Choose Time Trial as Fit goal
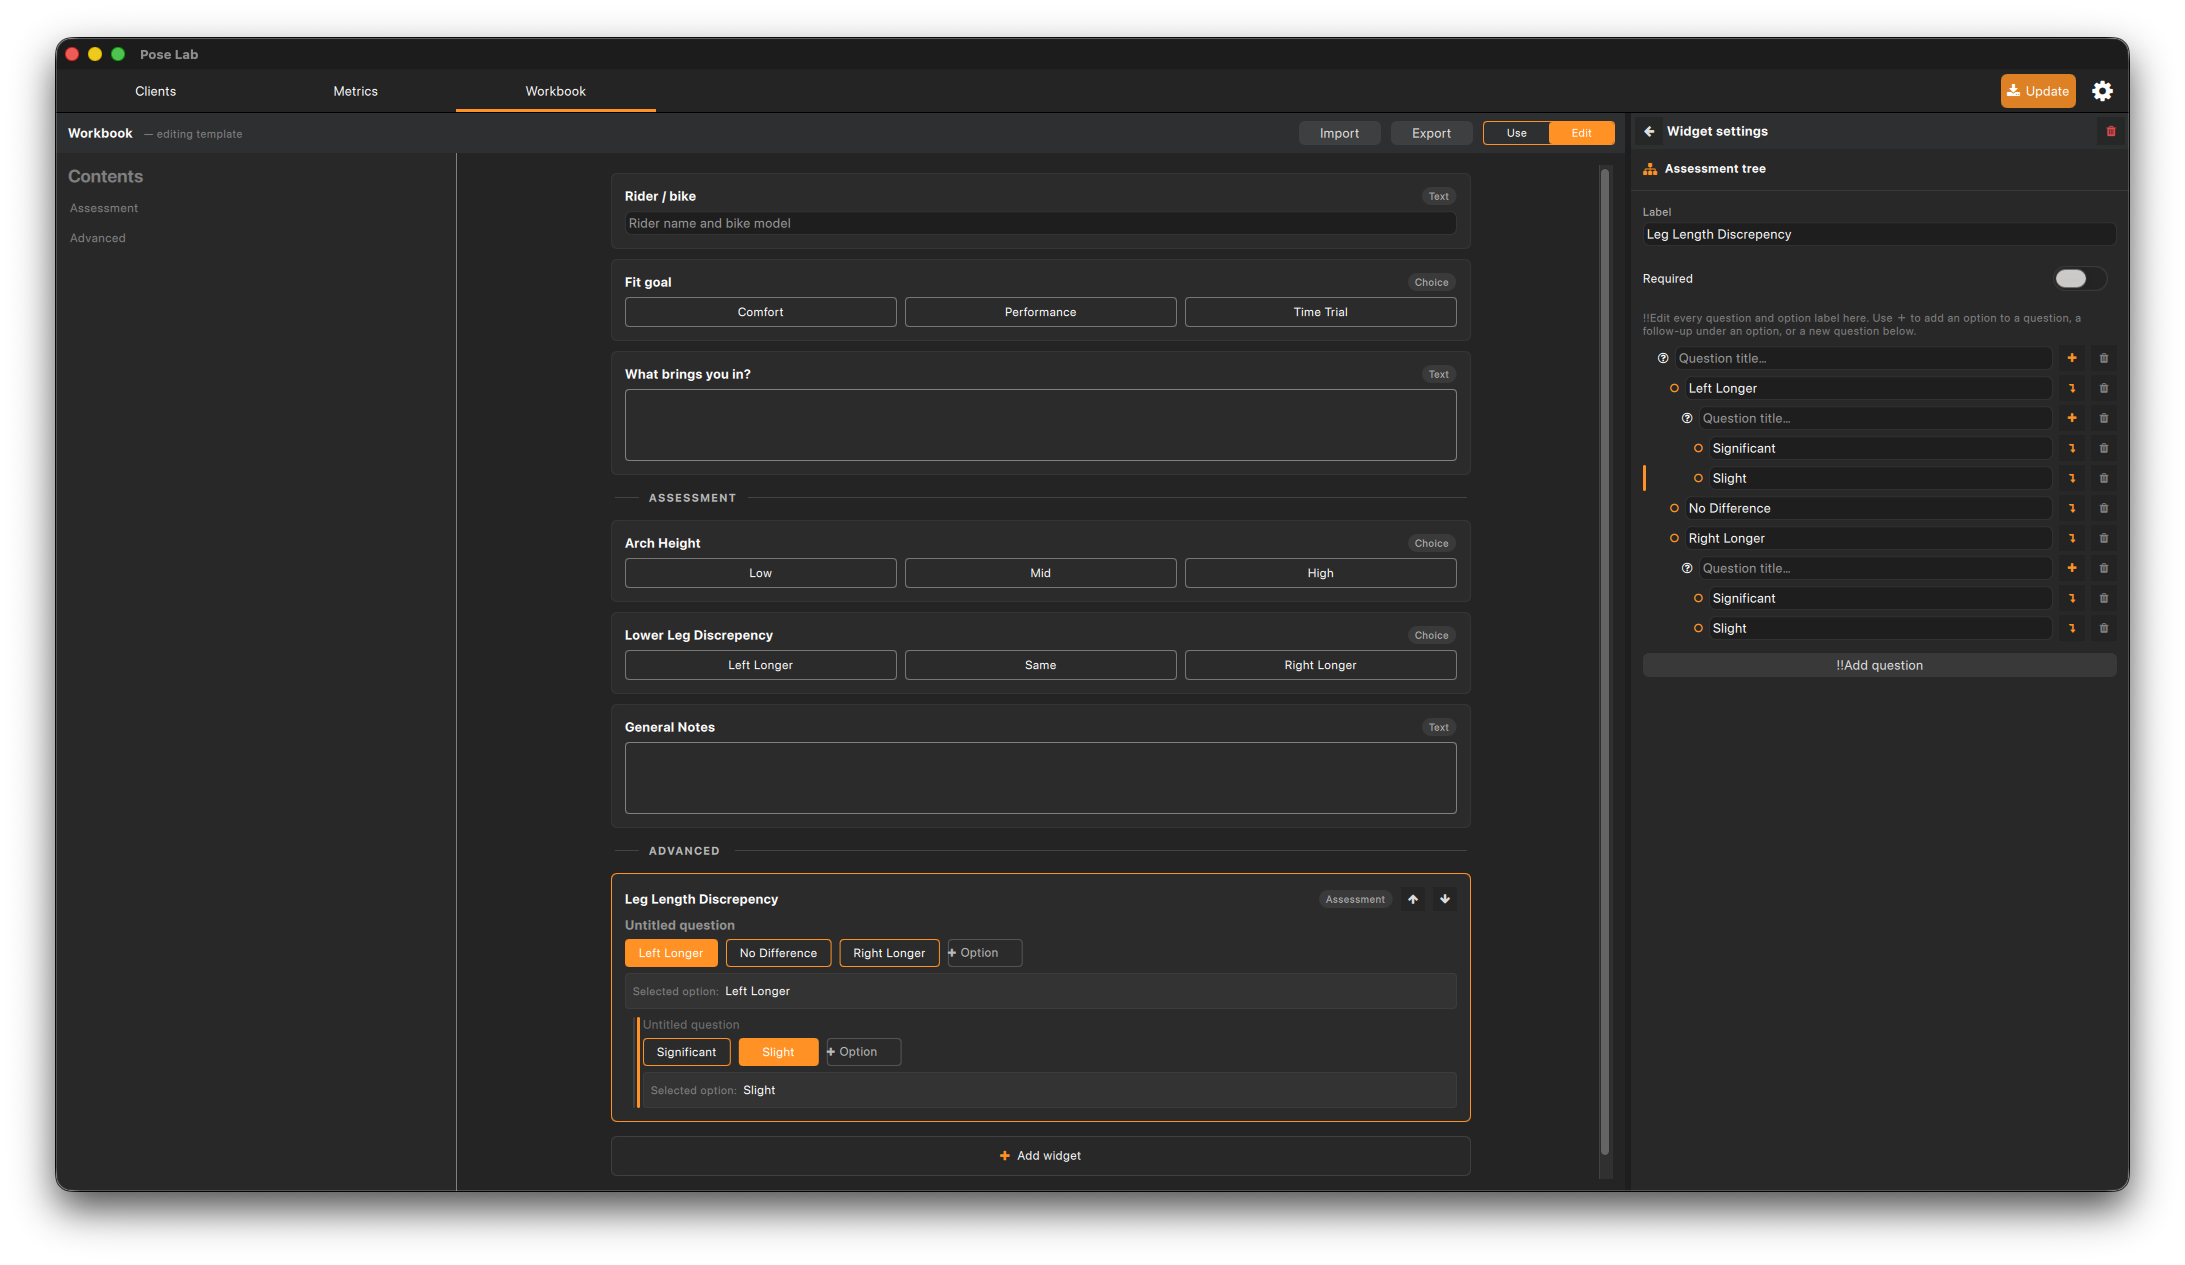Viewport: 2185px width, 1265px height. click(1320, 312)
